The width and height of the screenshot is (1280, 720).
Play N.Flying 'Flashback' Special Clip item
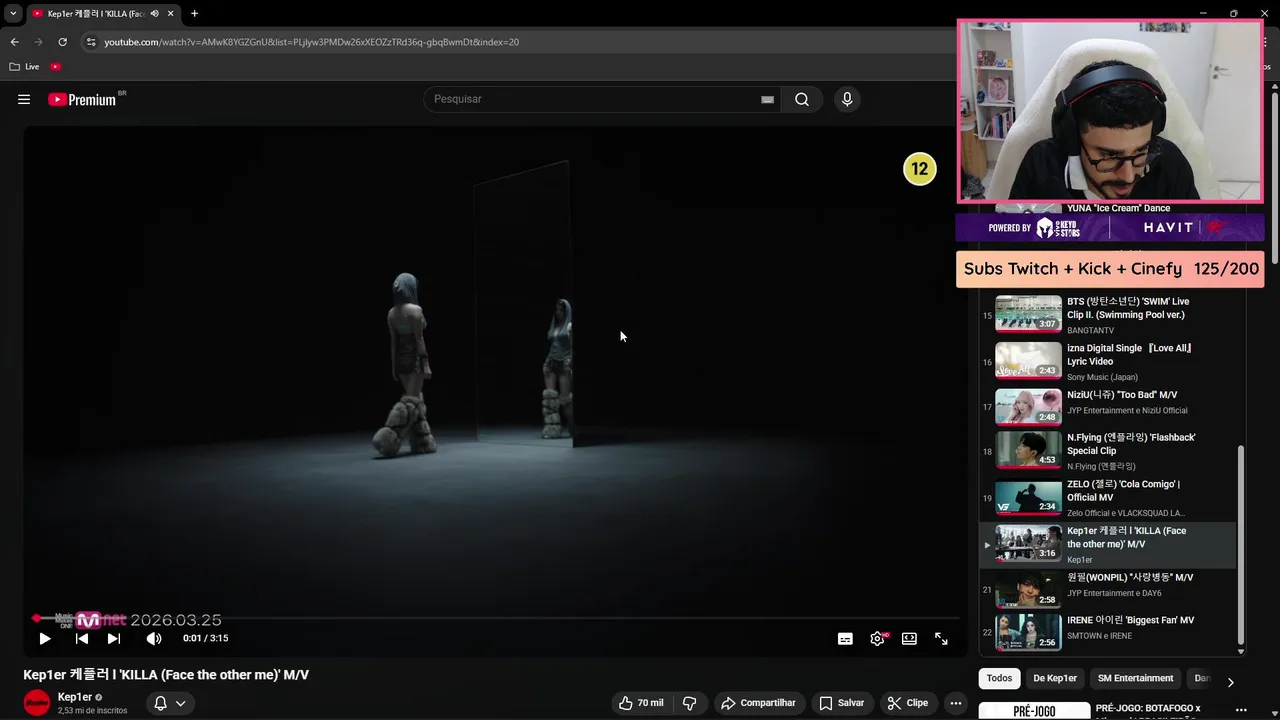click(x=1107, y=450)
